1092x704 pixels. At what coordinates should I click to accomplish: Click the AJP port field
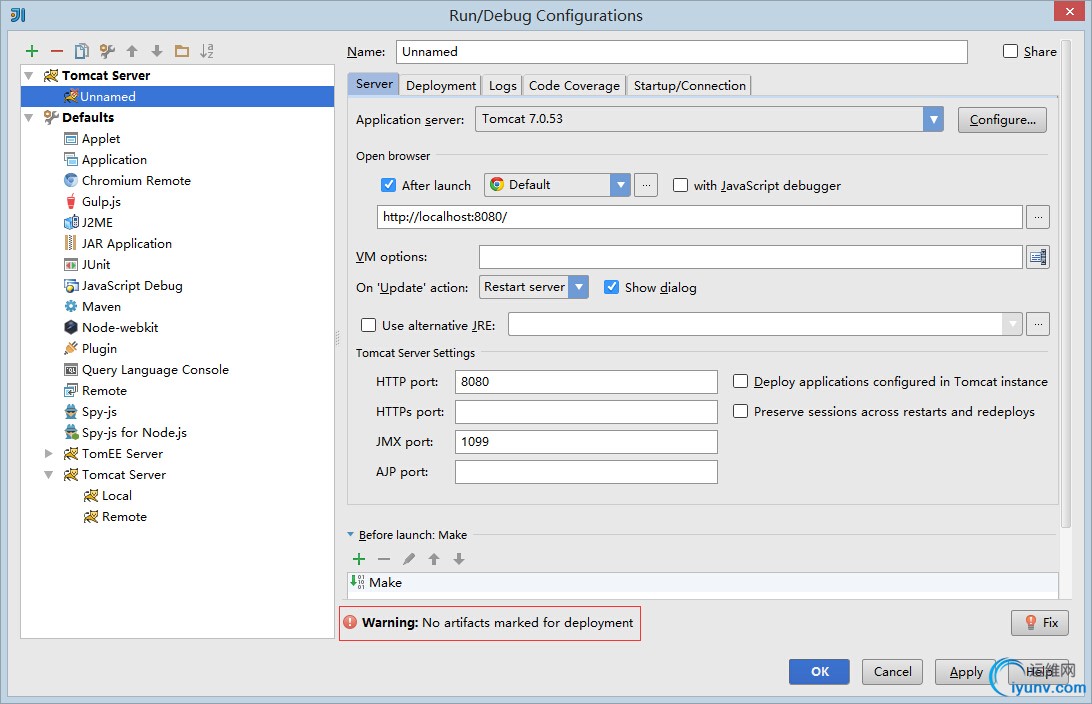pyautogui.click(x=586, y=471)
